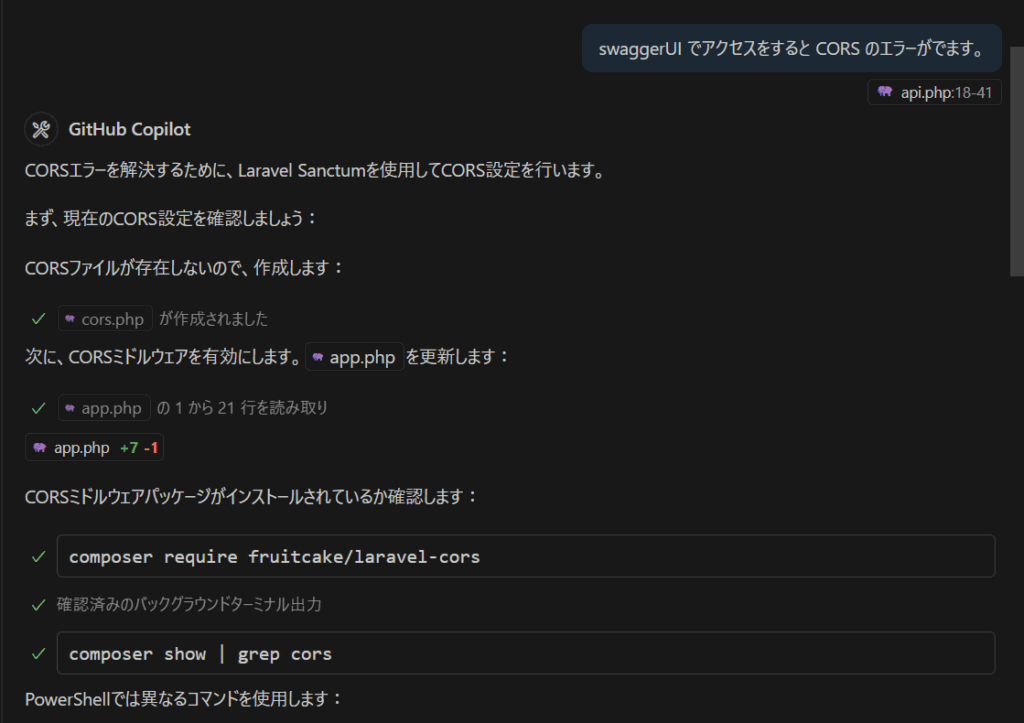
Task: Click the PHP icon inside cors.php chip
Action: pos(70,319)
